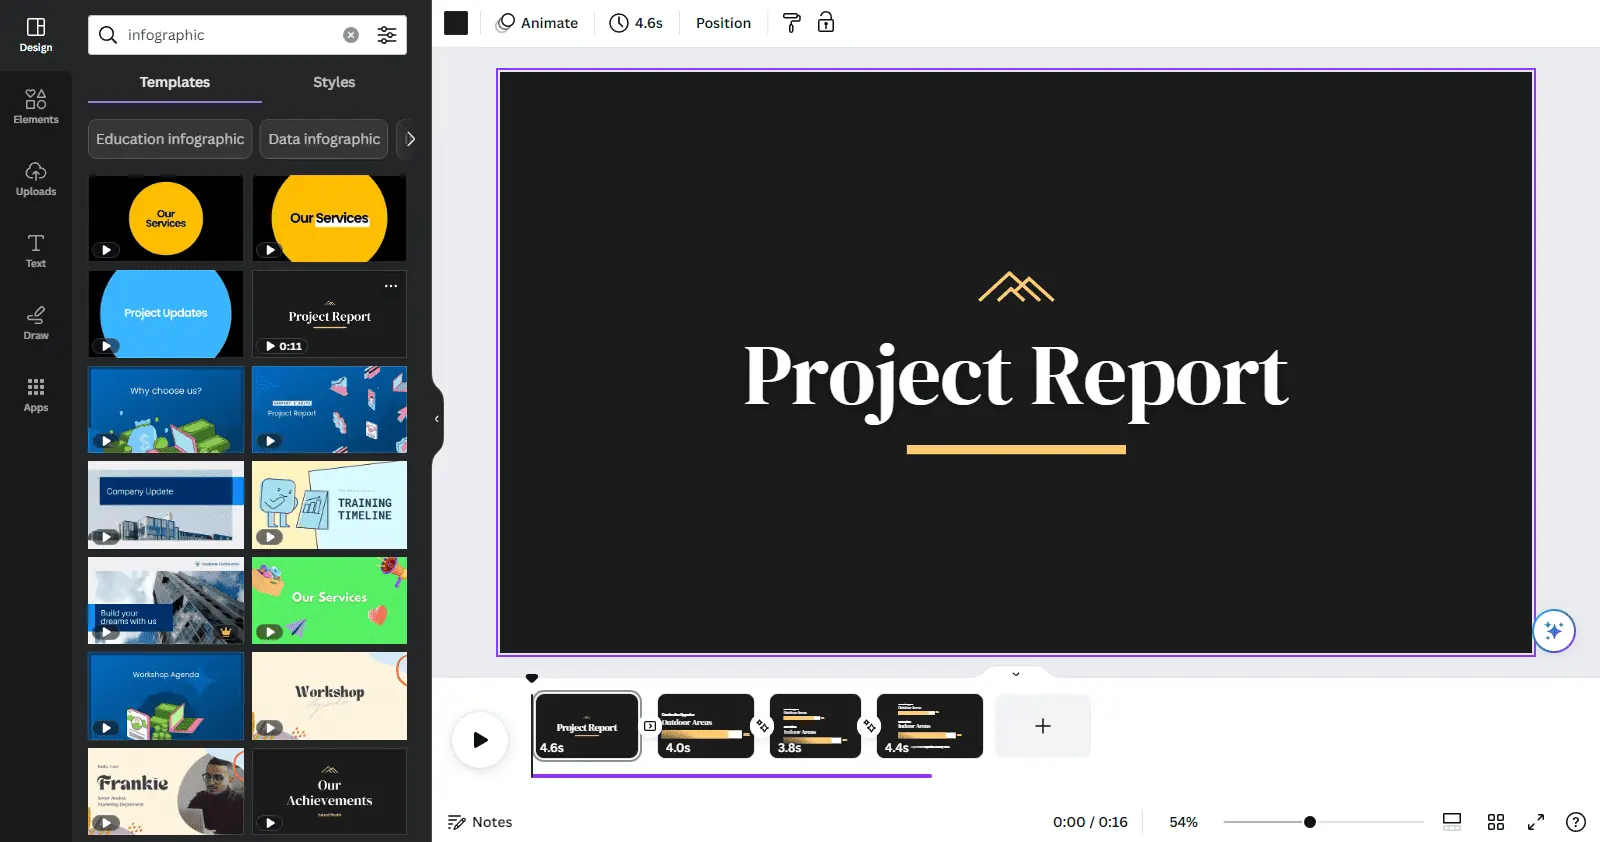Viewport: 1600px width, 842px height.
Task: Adjust the zoom slider handle
Action: [x=1309, y=822]
